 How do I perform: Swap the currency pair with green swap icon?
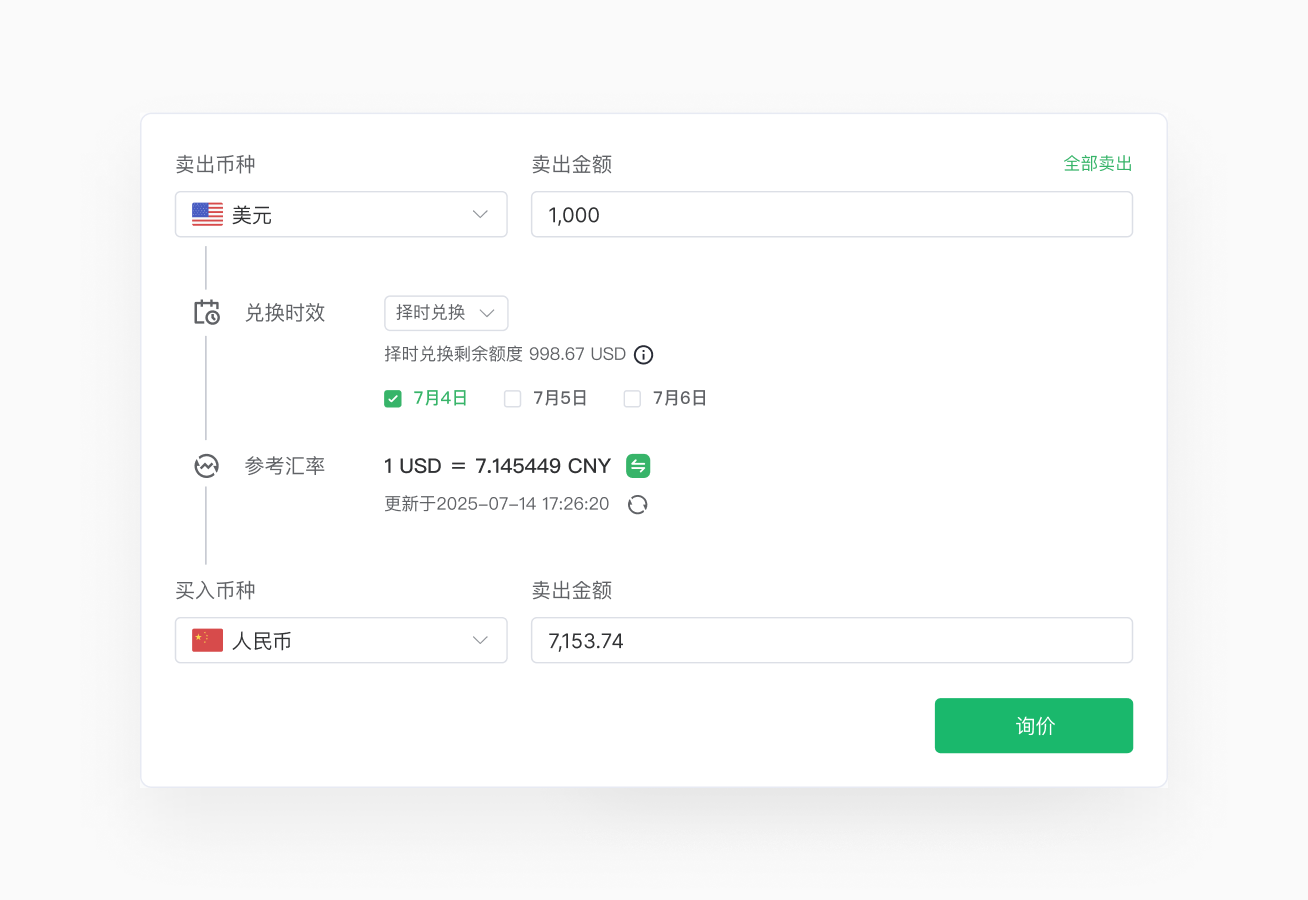[x=638, y=466]
